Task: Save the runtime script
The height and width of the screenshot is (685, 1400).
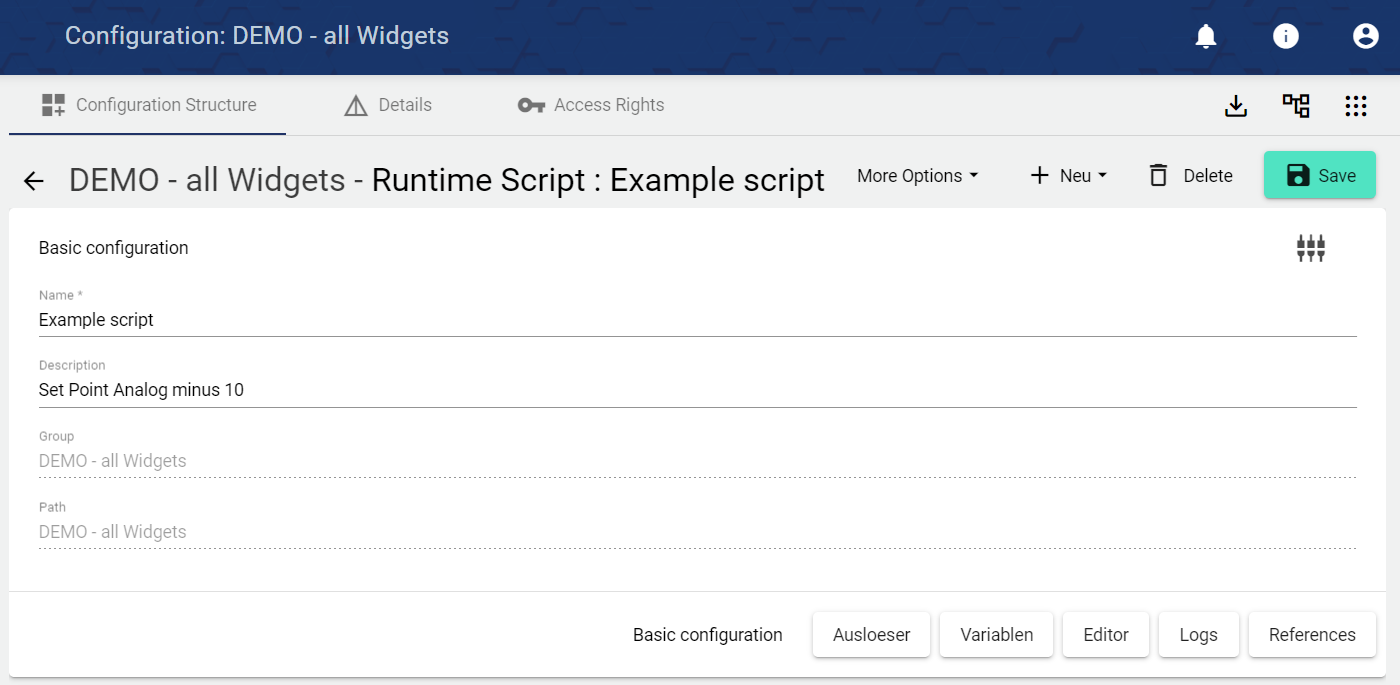Action: tap(1319, 176)
